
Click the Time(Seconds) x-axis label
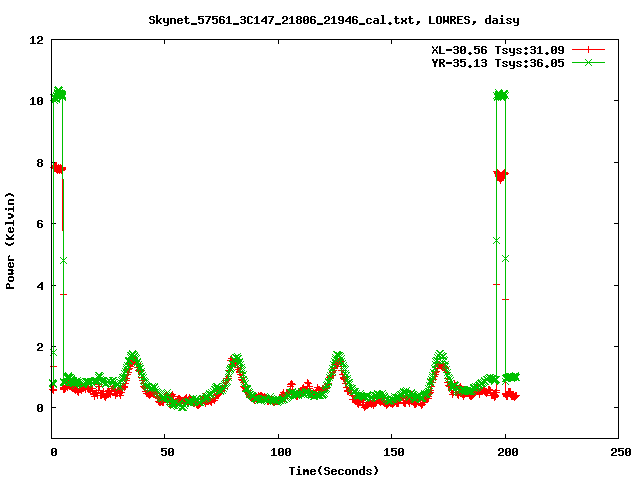(x=333, y=471)
